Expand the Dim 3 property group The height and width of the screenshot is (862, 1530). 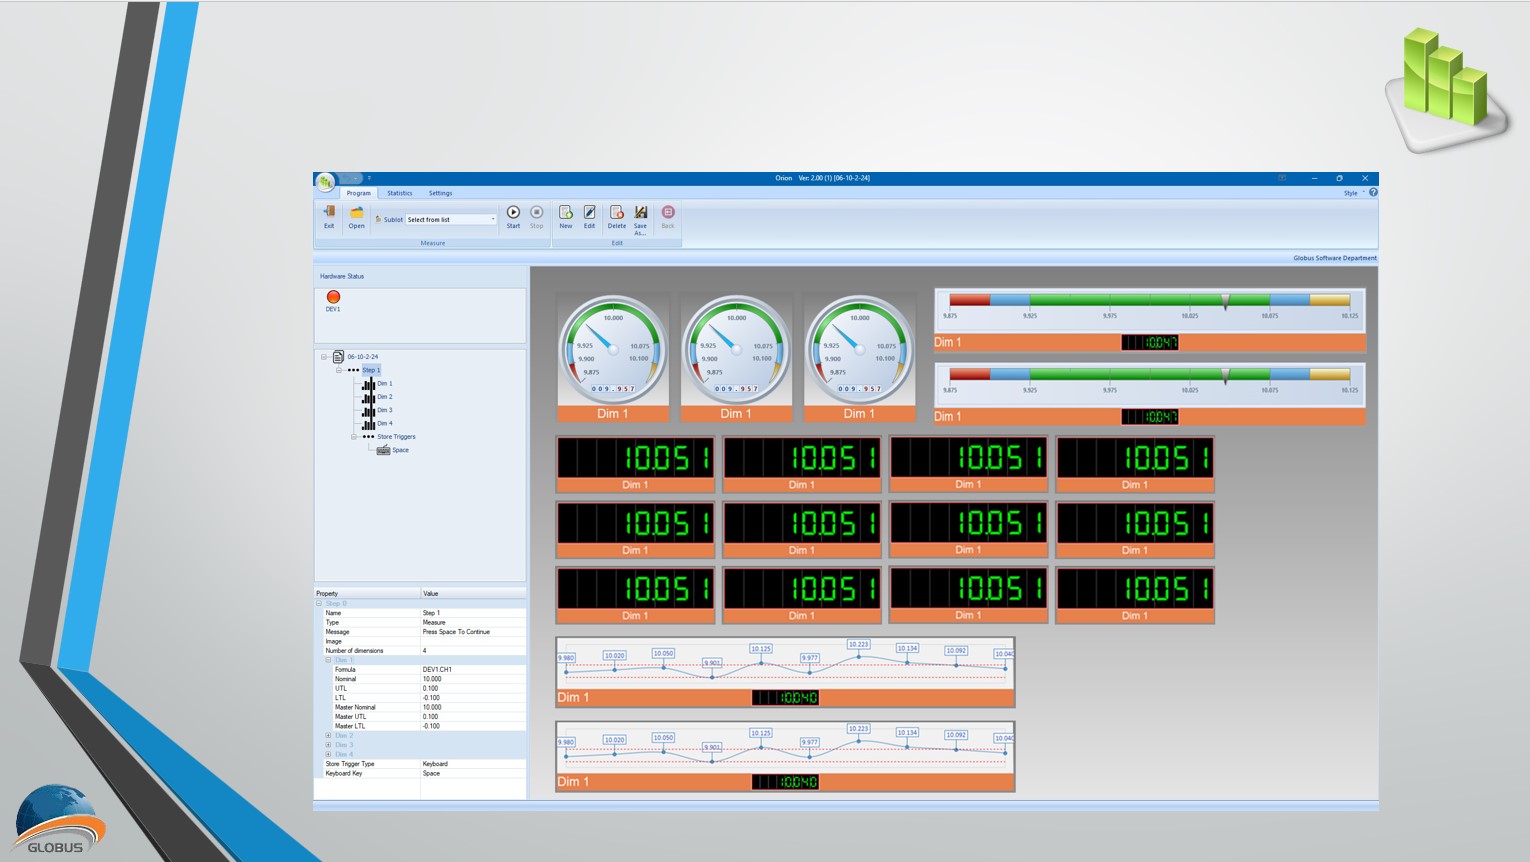[328, 745]
